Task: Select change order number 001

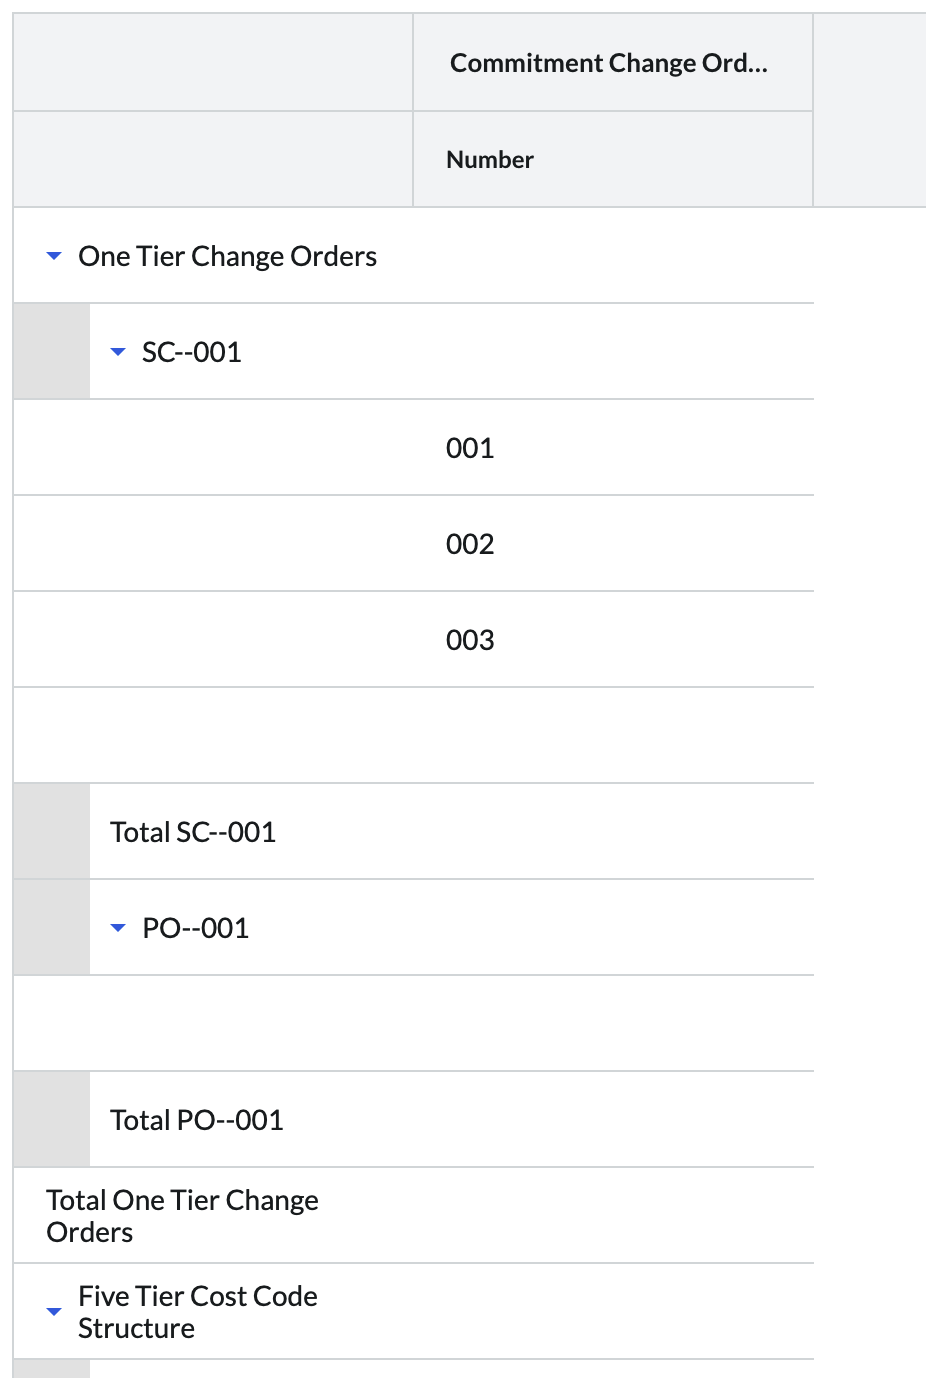Action: tap(470, 448)
